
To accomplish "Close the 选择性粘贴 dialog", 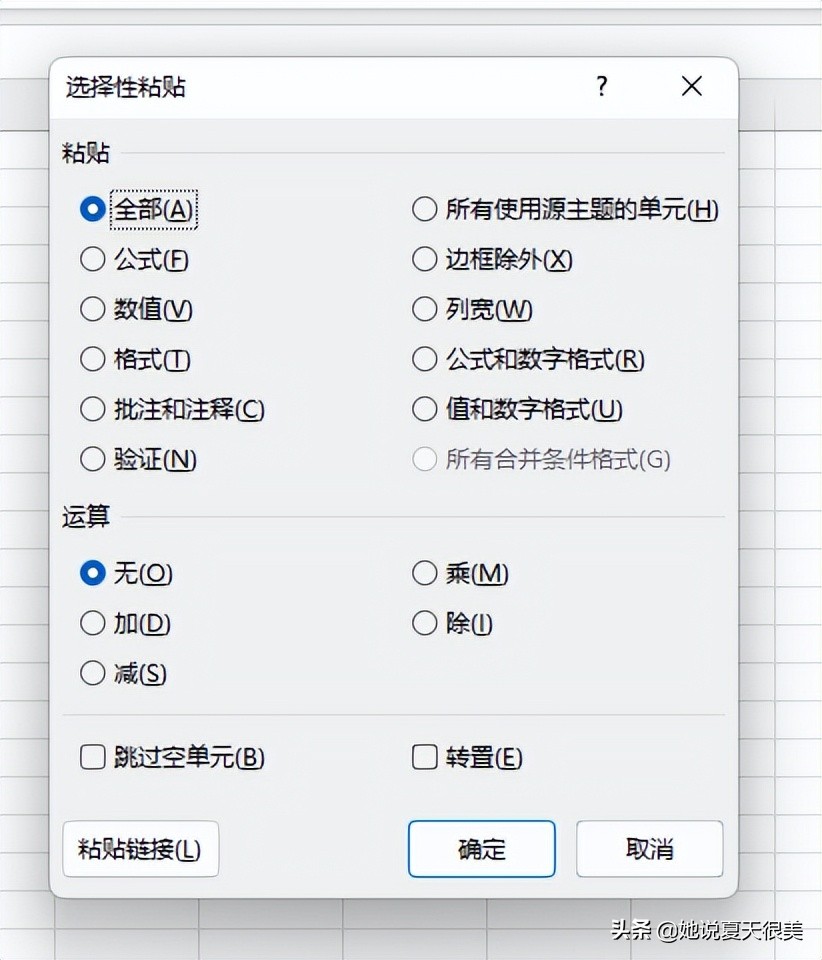I will (x=692, y=86).
